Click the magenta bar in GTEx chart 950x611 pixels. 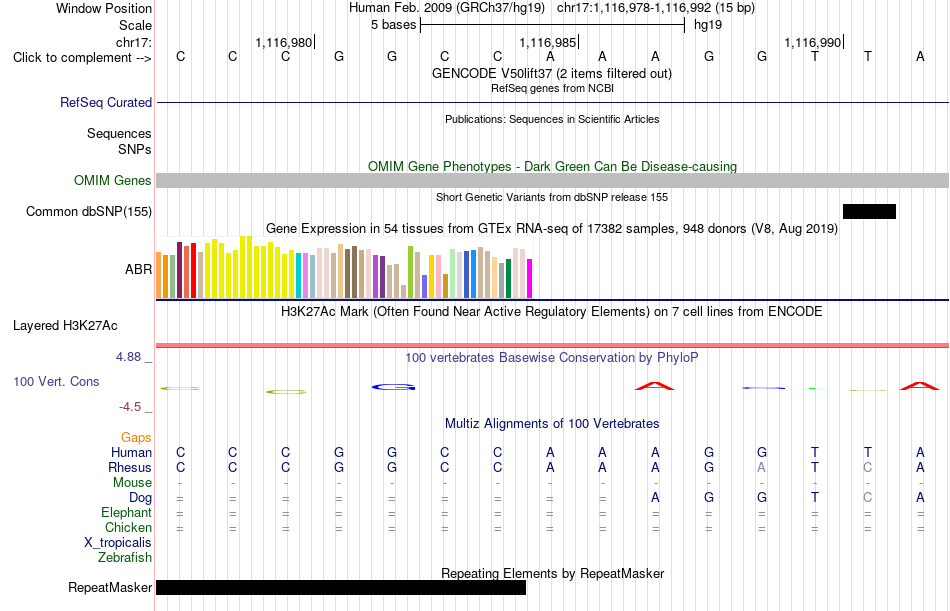[x=530, y=278]
